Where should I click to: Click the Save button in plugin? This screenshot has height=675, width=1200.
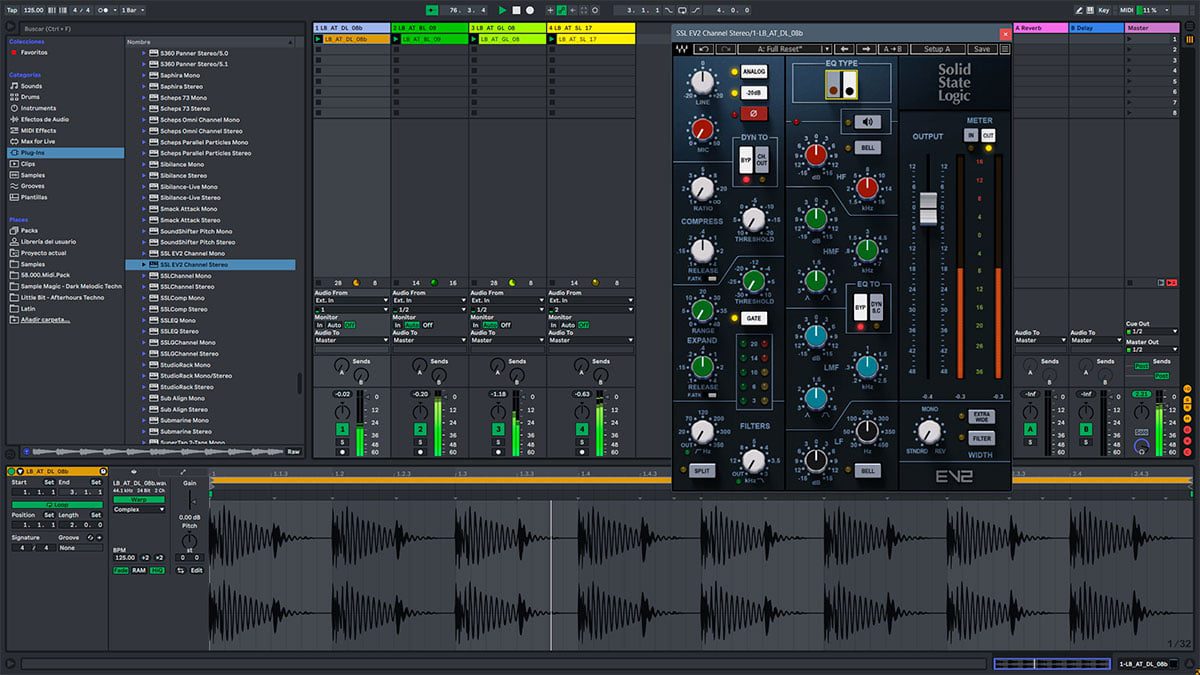click(x=981, y=48)
